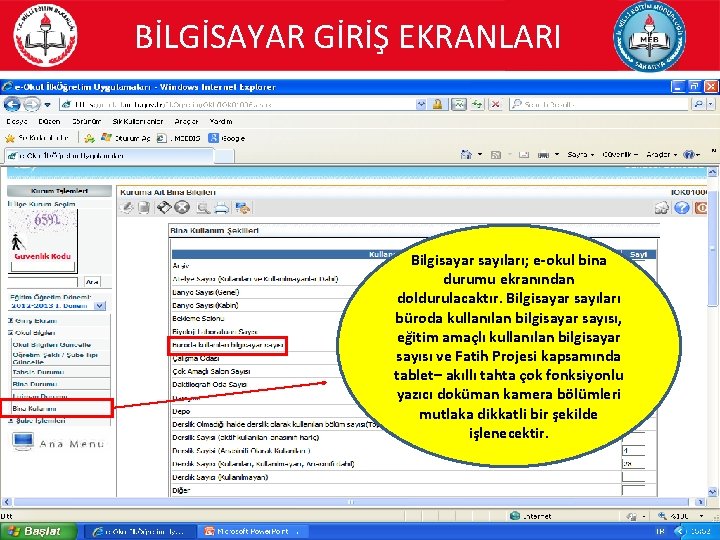
Task: Click the save document icon in page toolbar
Action: point(144,208)
